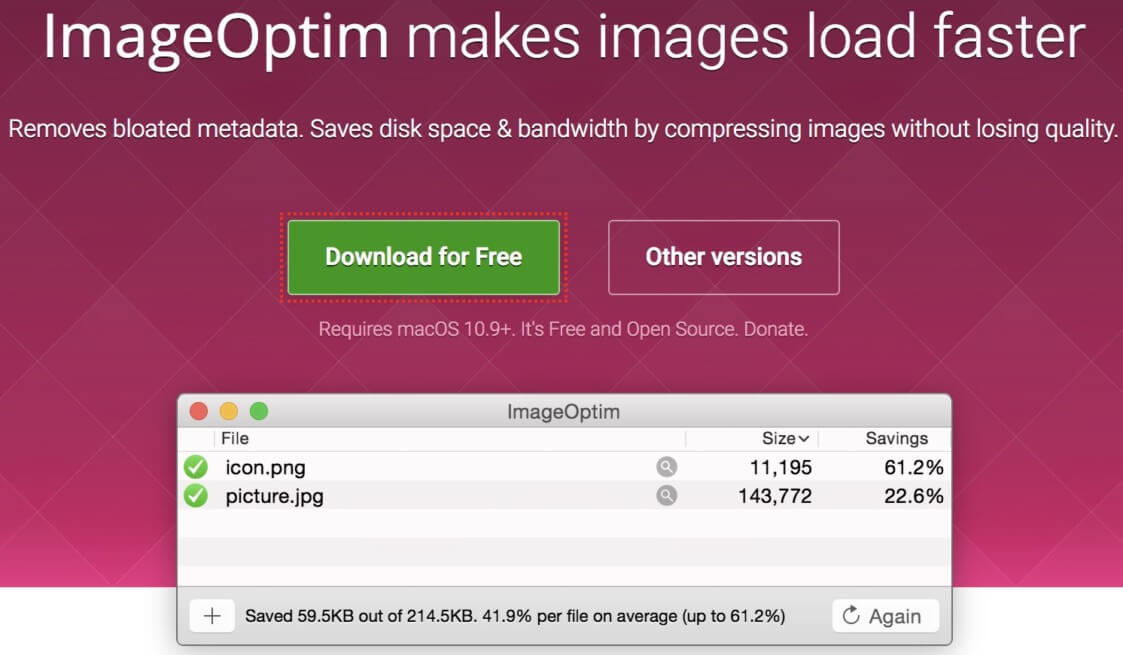This screenshot has width=1123, height=655.
Task: Select the picture.jpg file row
Action: click(x=564, y=495)
